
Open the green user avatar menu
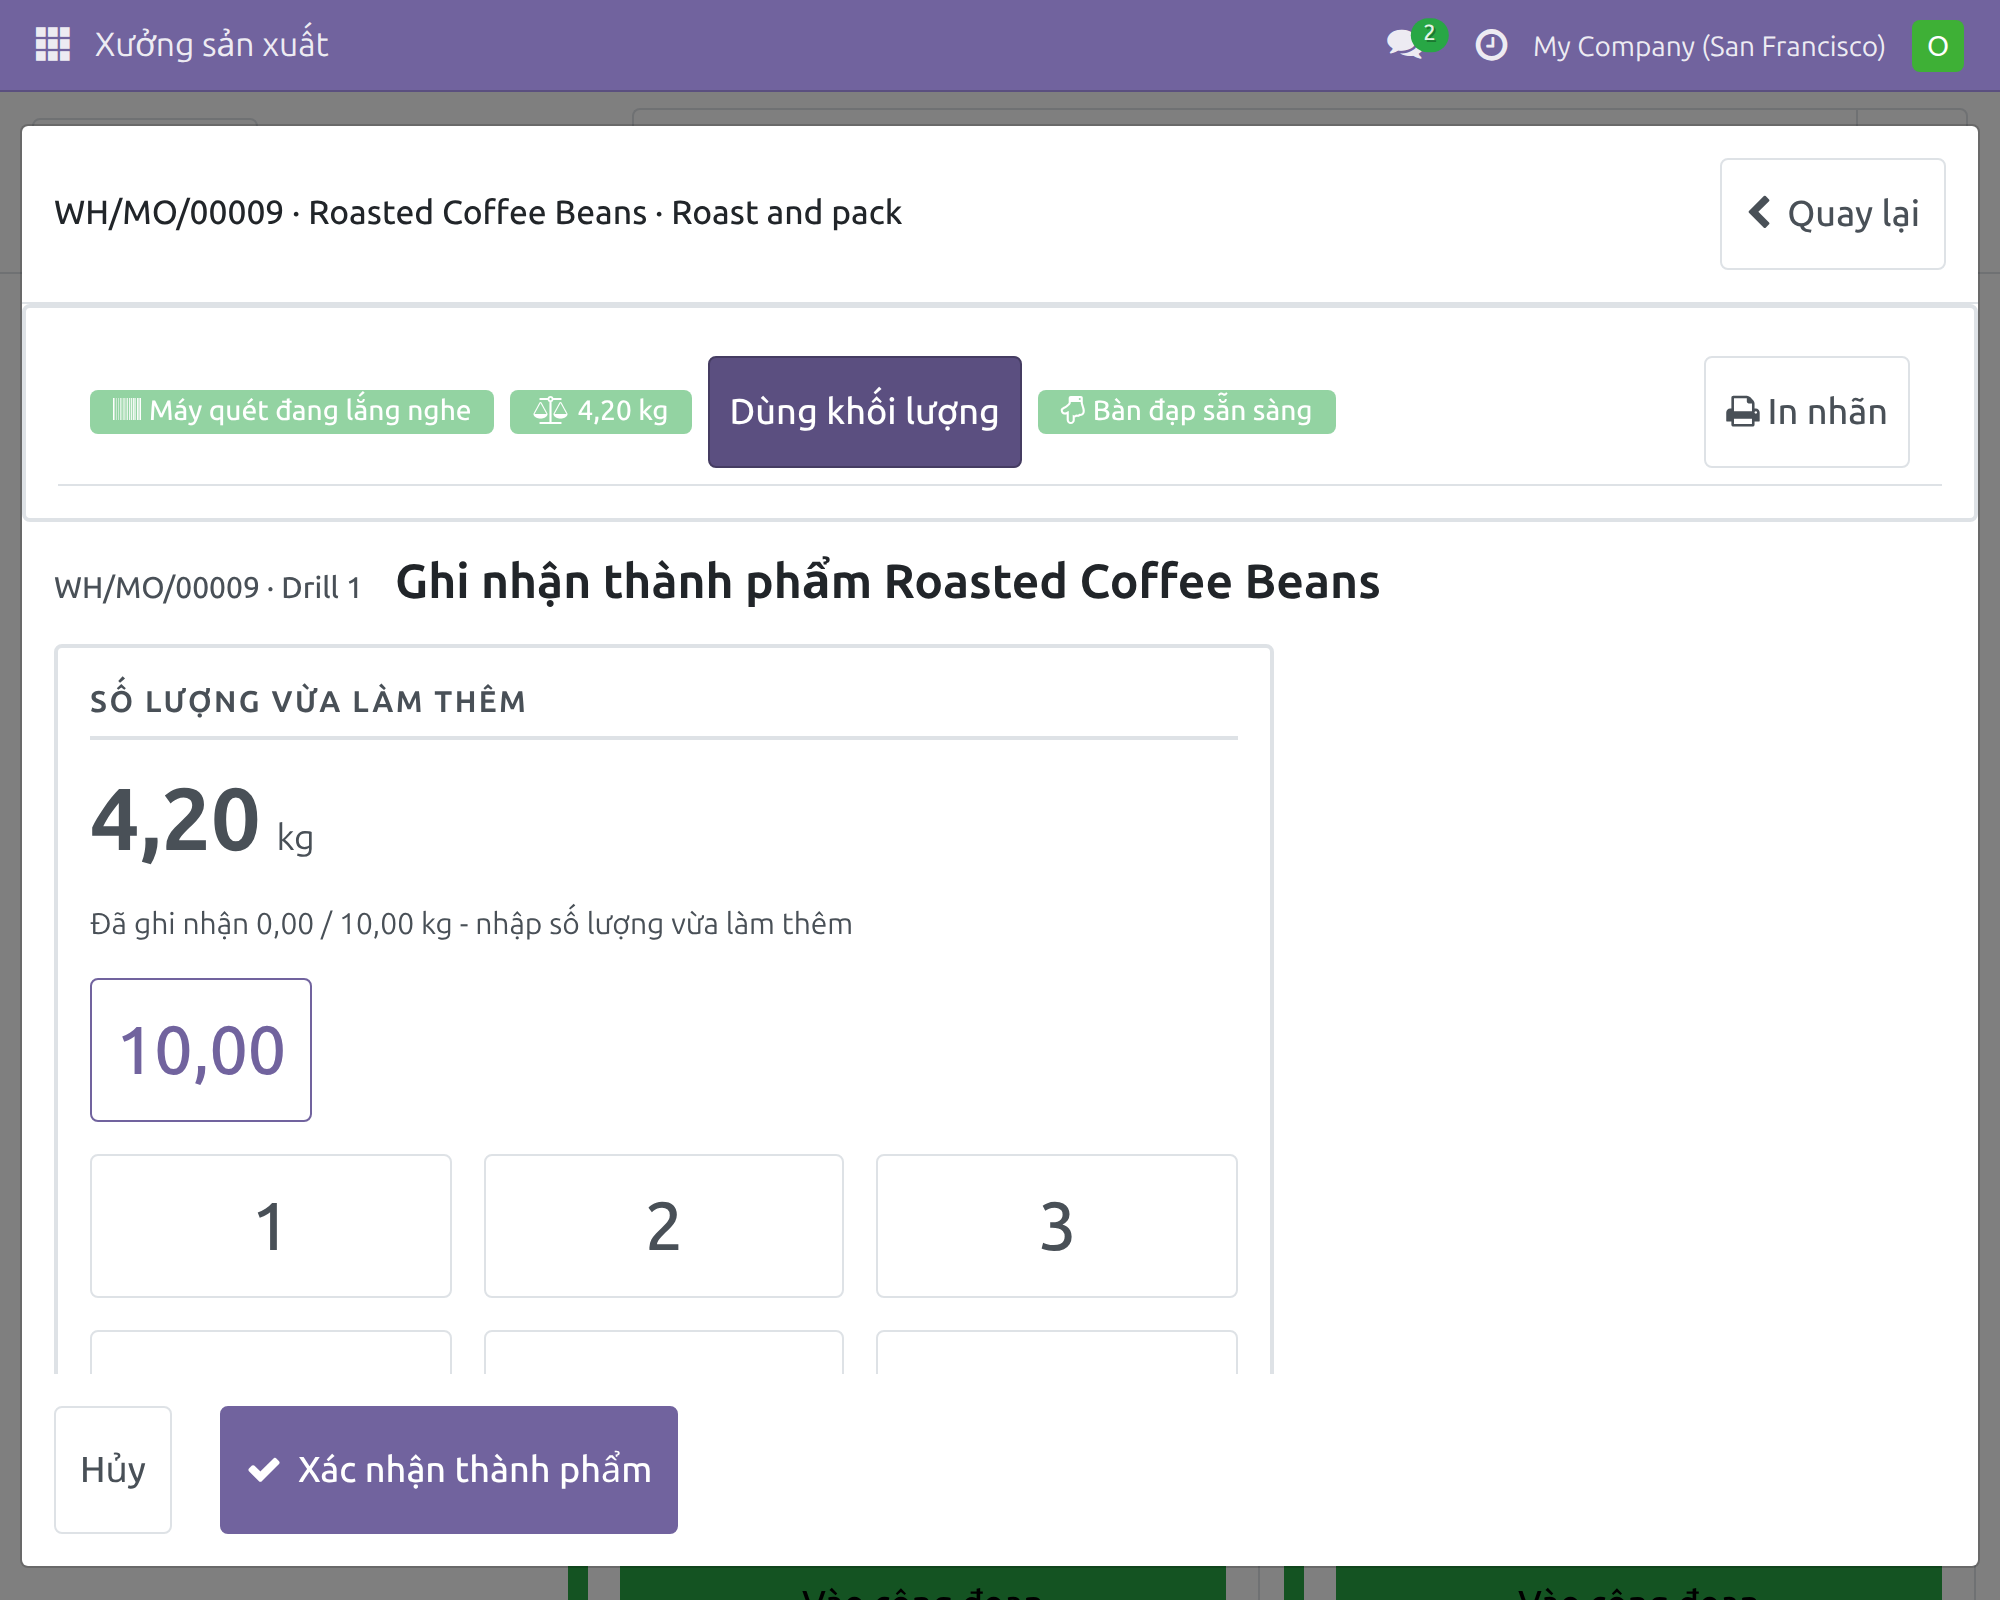1937,46
